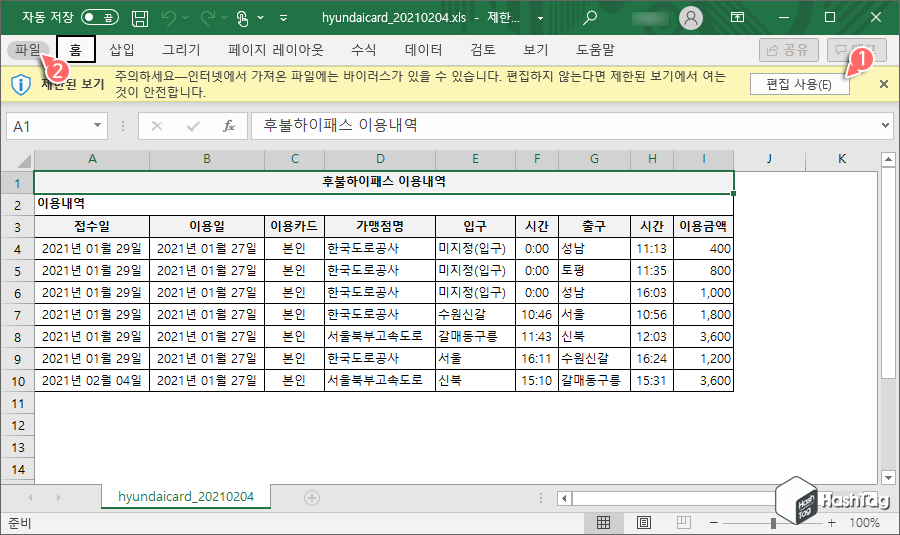This screenshot has height=535, width=900.
Task: Click the formula bar text field
Action: tap(565, 126)
